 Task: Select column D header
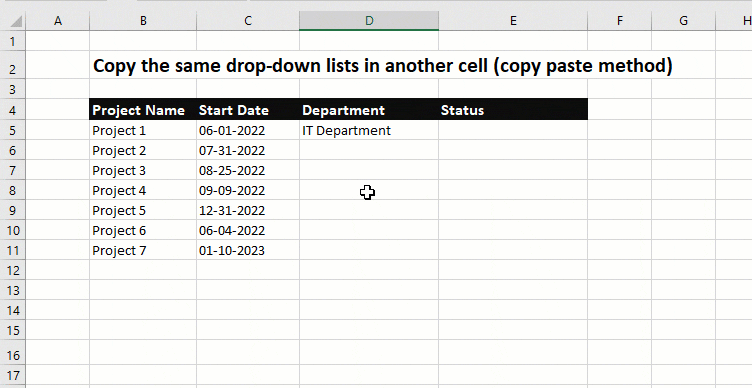click(x=369, y=21)
